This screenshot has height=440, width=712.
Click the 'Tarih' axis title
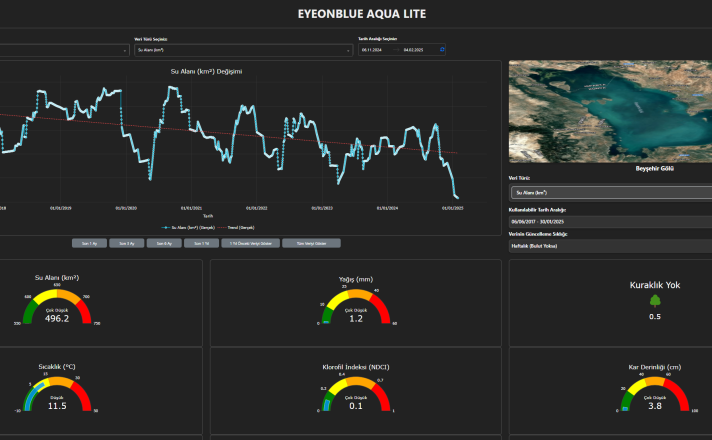[208, 216]
